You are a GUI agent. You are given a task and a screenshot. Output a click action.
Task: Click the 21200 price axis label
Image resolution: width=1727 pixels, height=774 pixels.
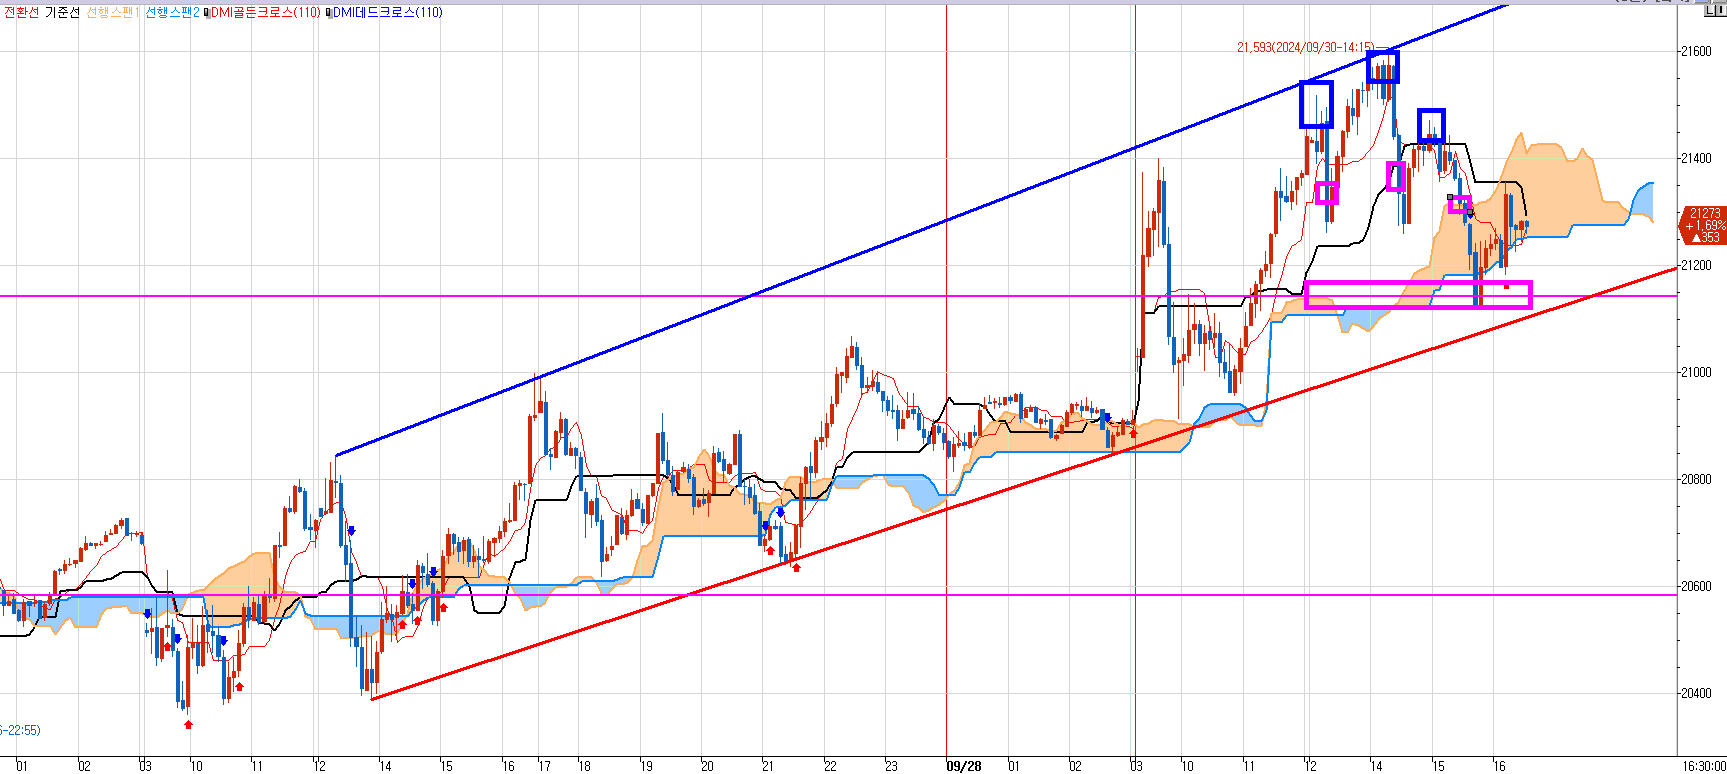1697,265
